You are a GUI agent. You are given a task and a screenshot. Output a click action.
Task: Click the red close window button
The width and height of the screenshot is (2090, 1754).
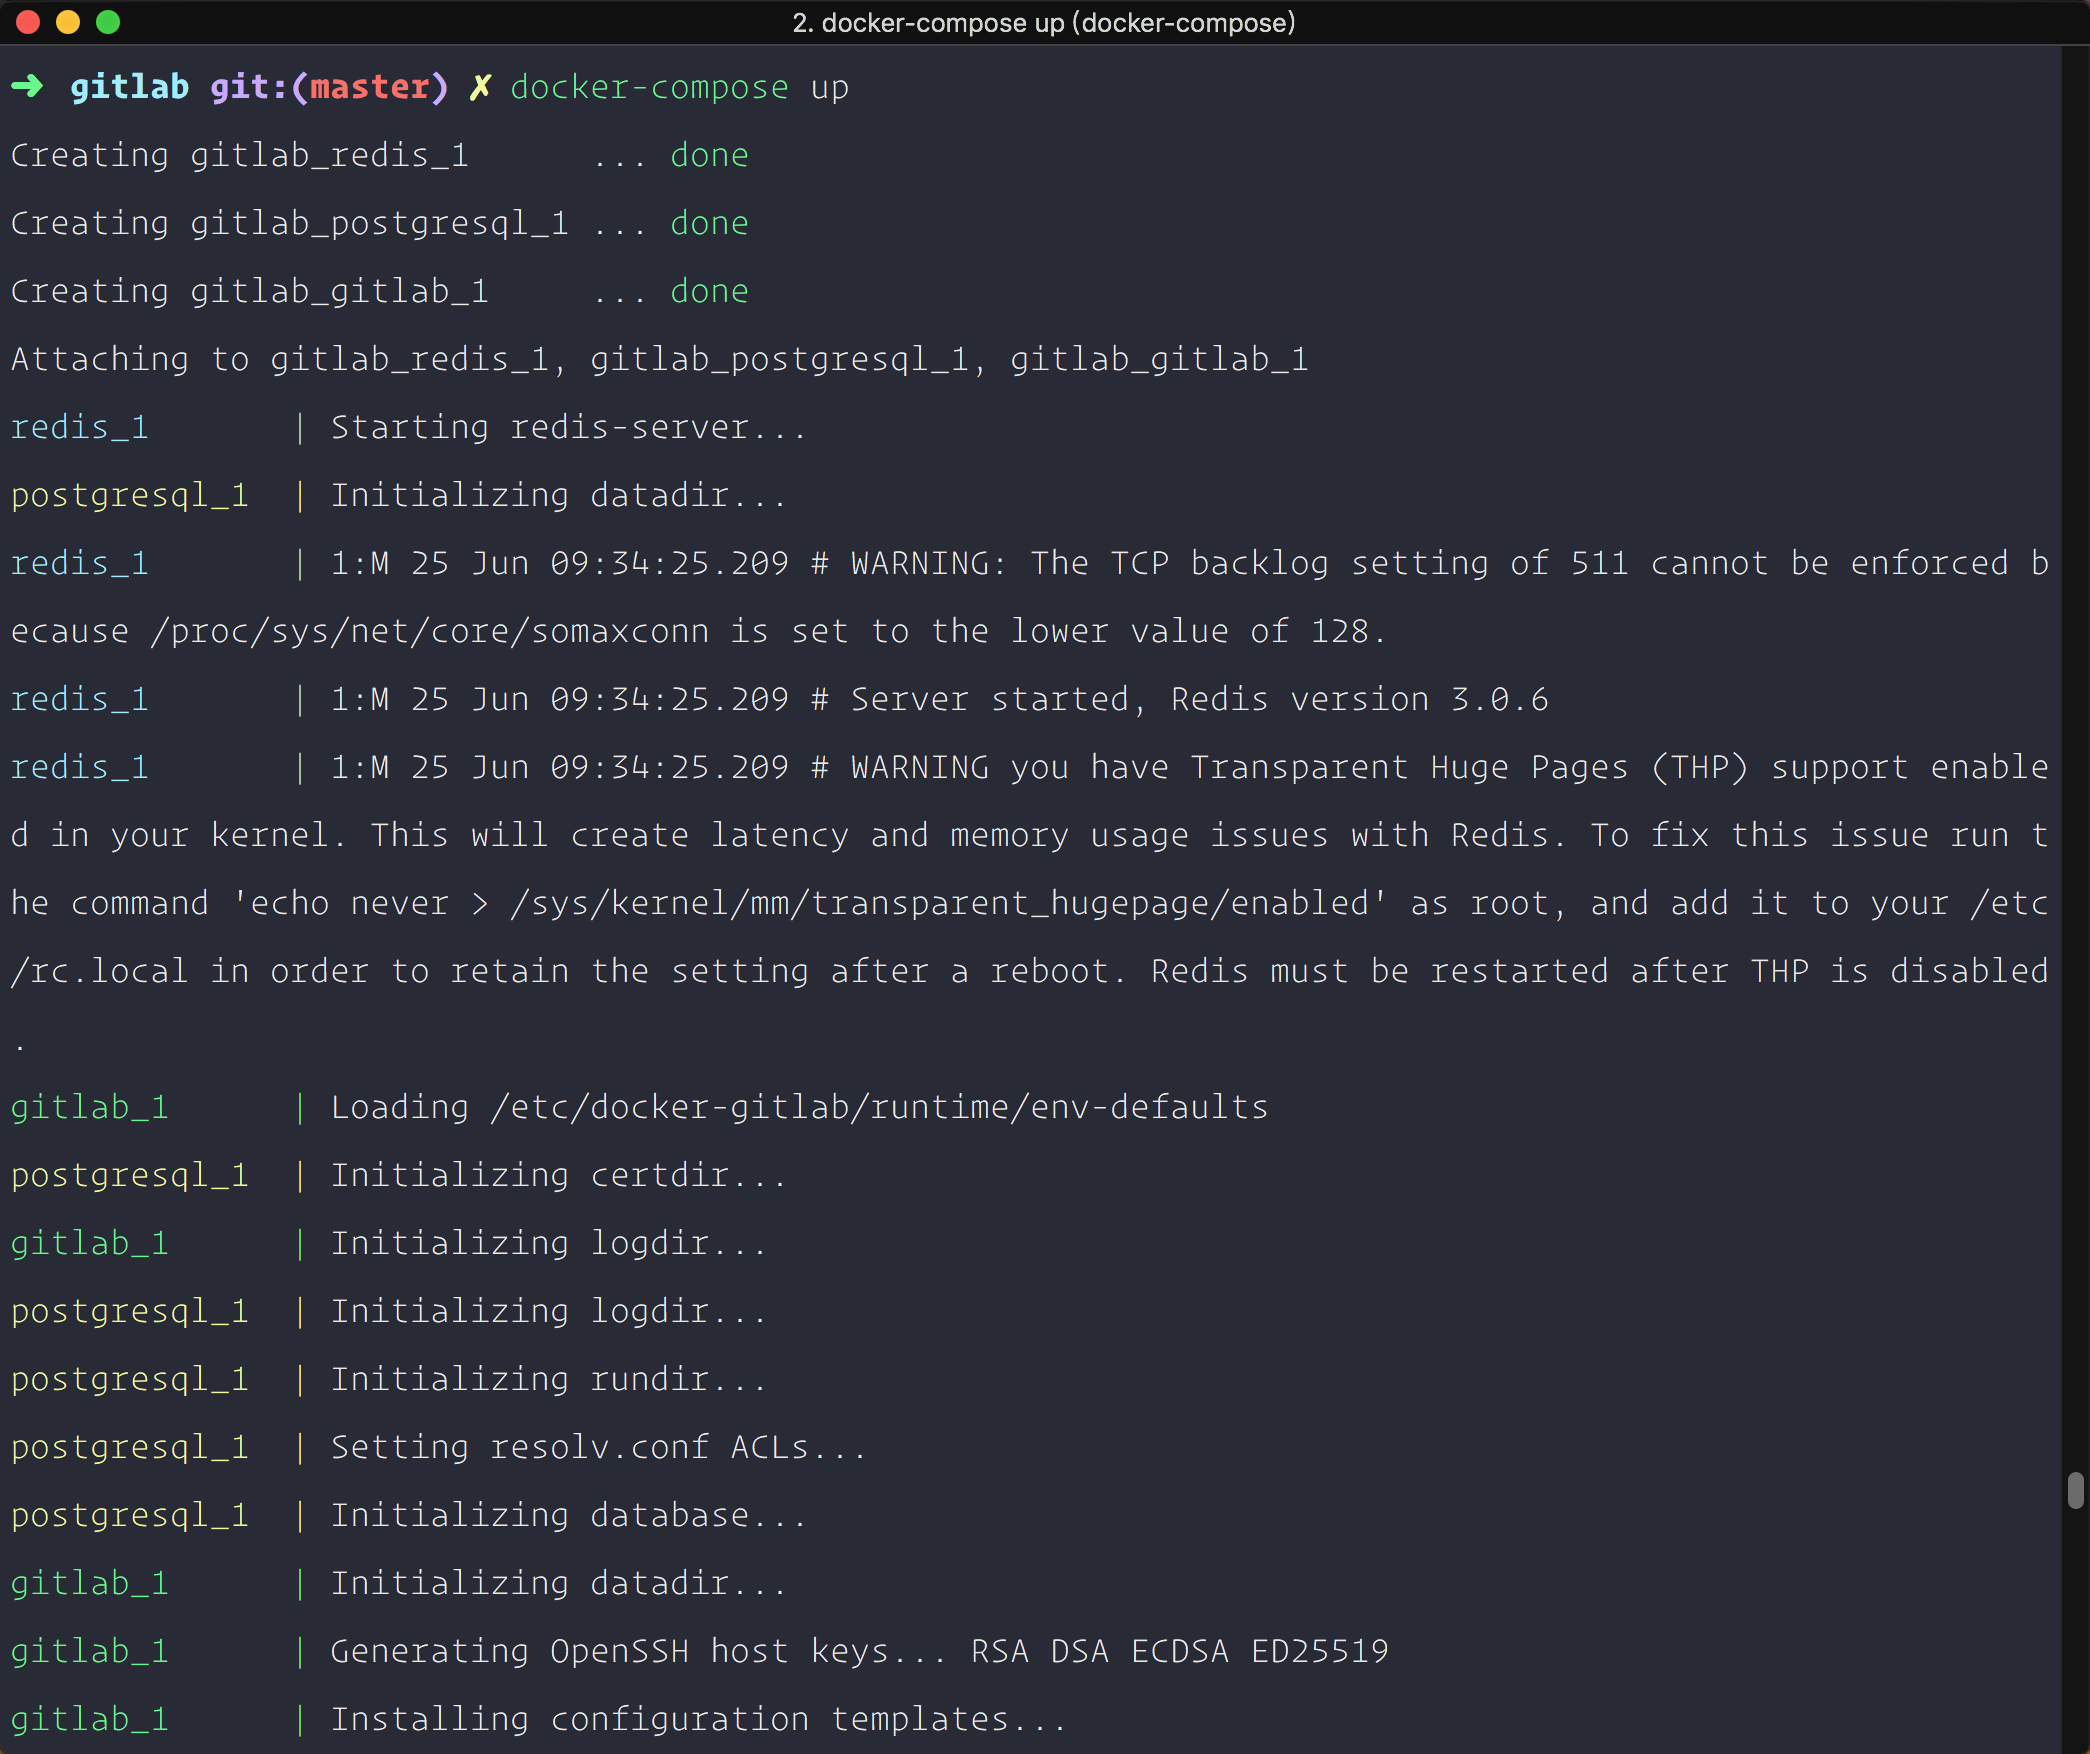(28, 22)
